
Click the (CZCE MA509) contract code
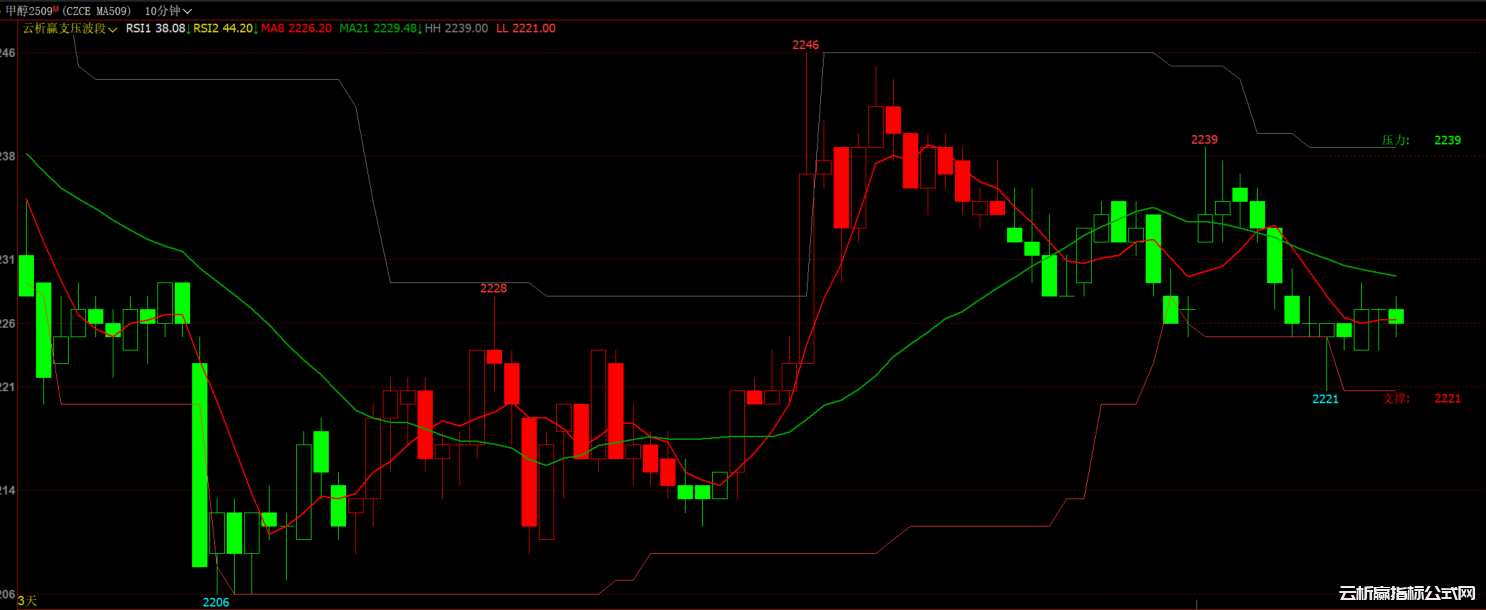(x=98, y=10)
